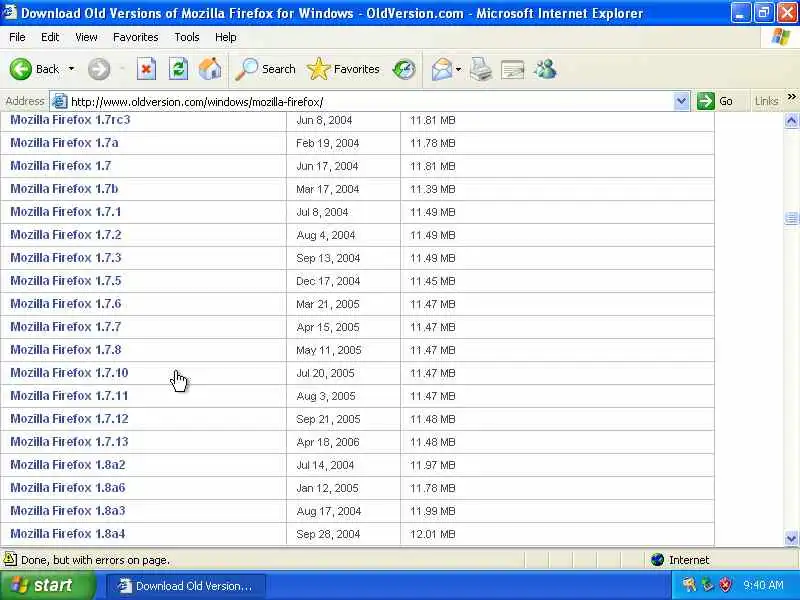Open Mozilla Firefox 1.7.13 link
The image size is (800, 600).
click(x=69, y=441)
